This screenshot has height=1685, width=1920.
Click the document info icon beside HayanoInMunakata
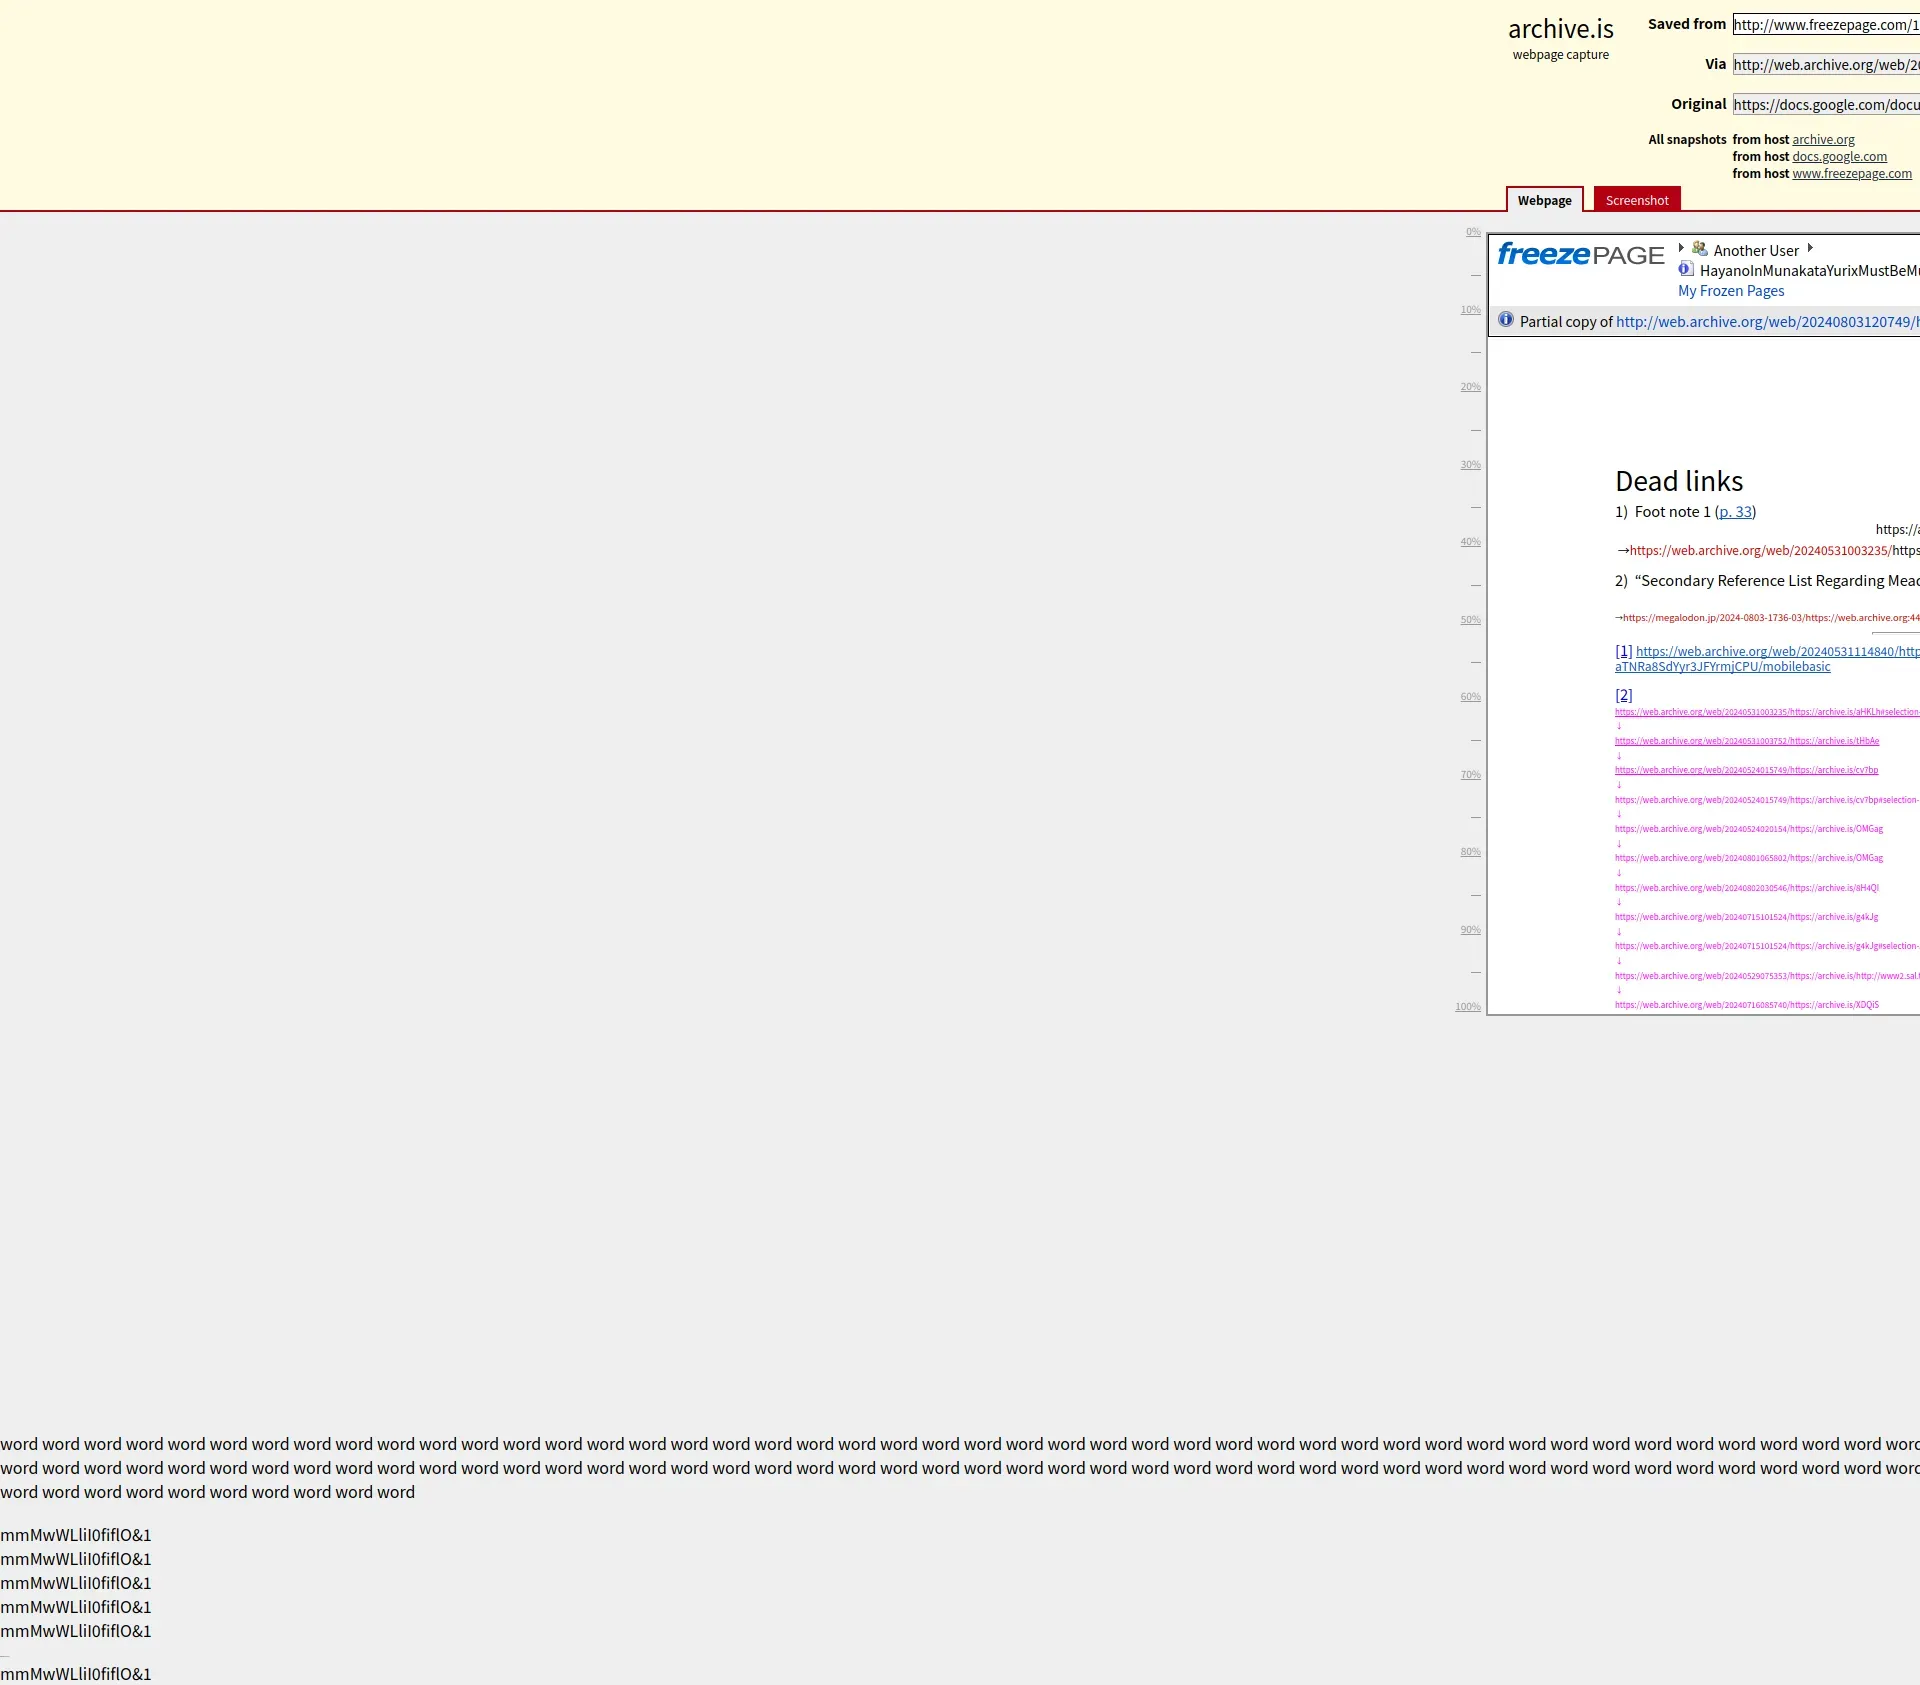coord(1686,269)
